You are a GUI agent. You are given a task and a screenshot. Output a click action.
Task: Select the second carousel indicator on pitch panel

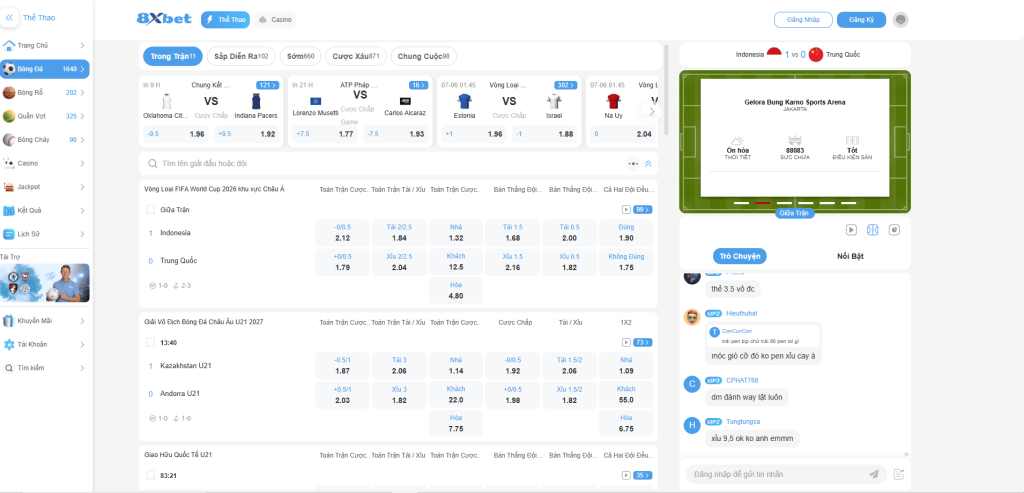762,202
